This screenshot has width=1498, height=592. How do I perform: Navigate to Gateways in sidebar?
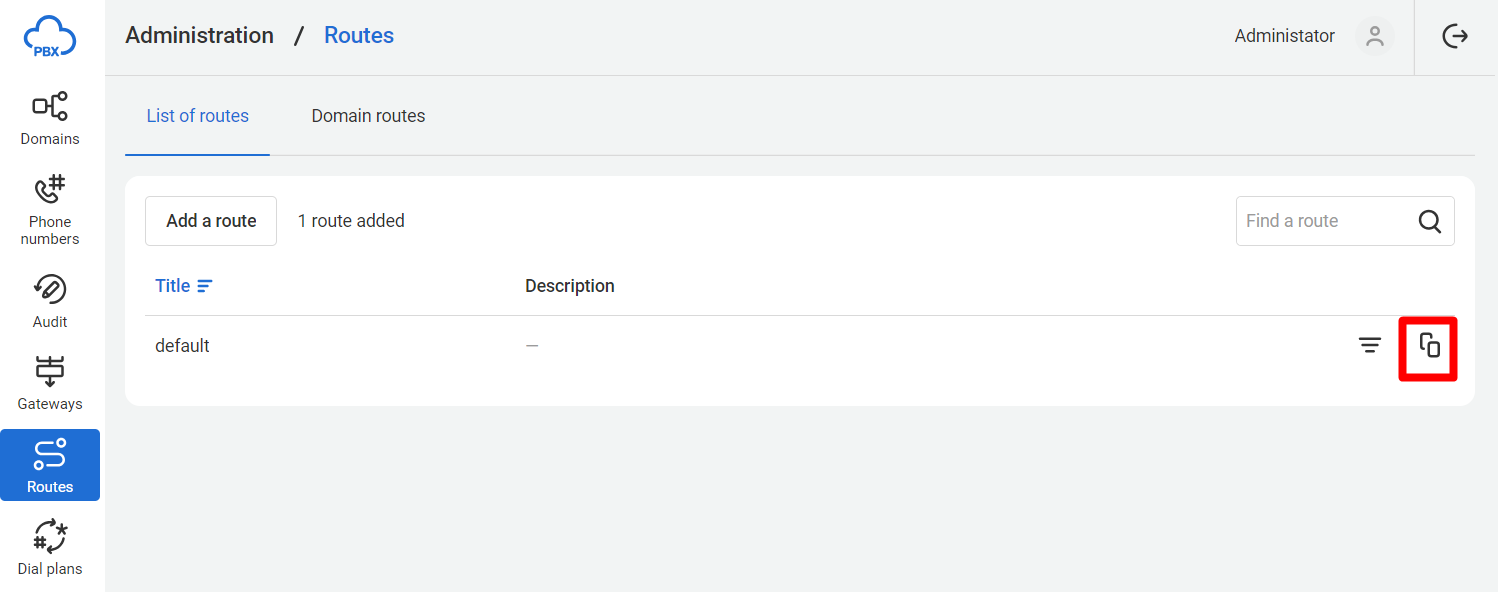50,383
